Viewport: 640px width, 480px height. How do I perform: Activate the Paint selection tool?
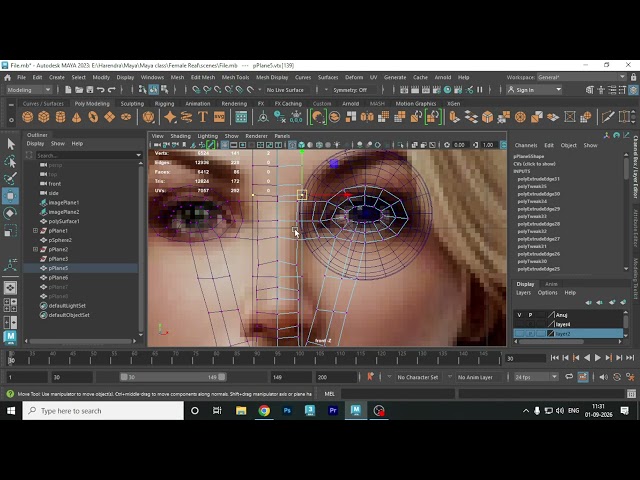[11, 178]
